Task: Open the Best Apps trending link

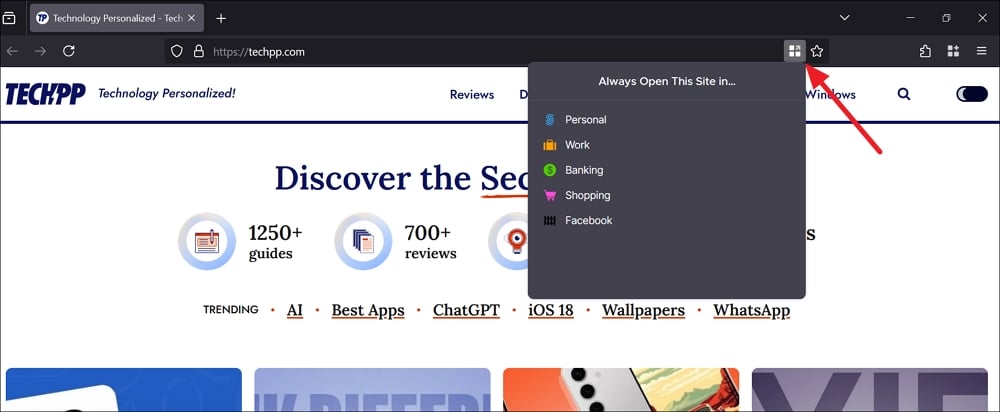Action: pyautogui.click(x=368, y=311)
